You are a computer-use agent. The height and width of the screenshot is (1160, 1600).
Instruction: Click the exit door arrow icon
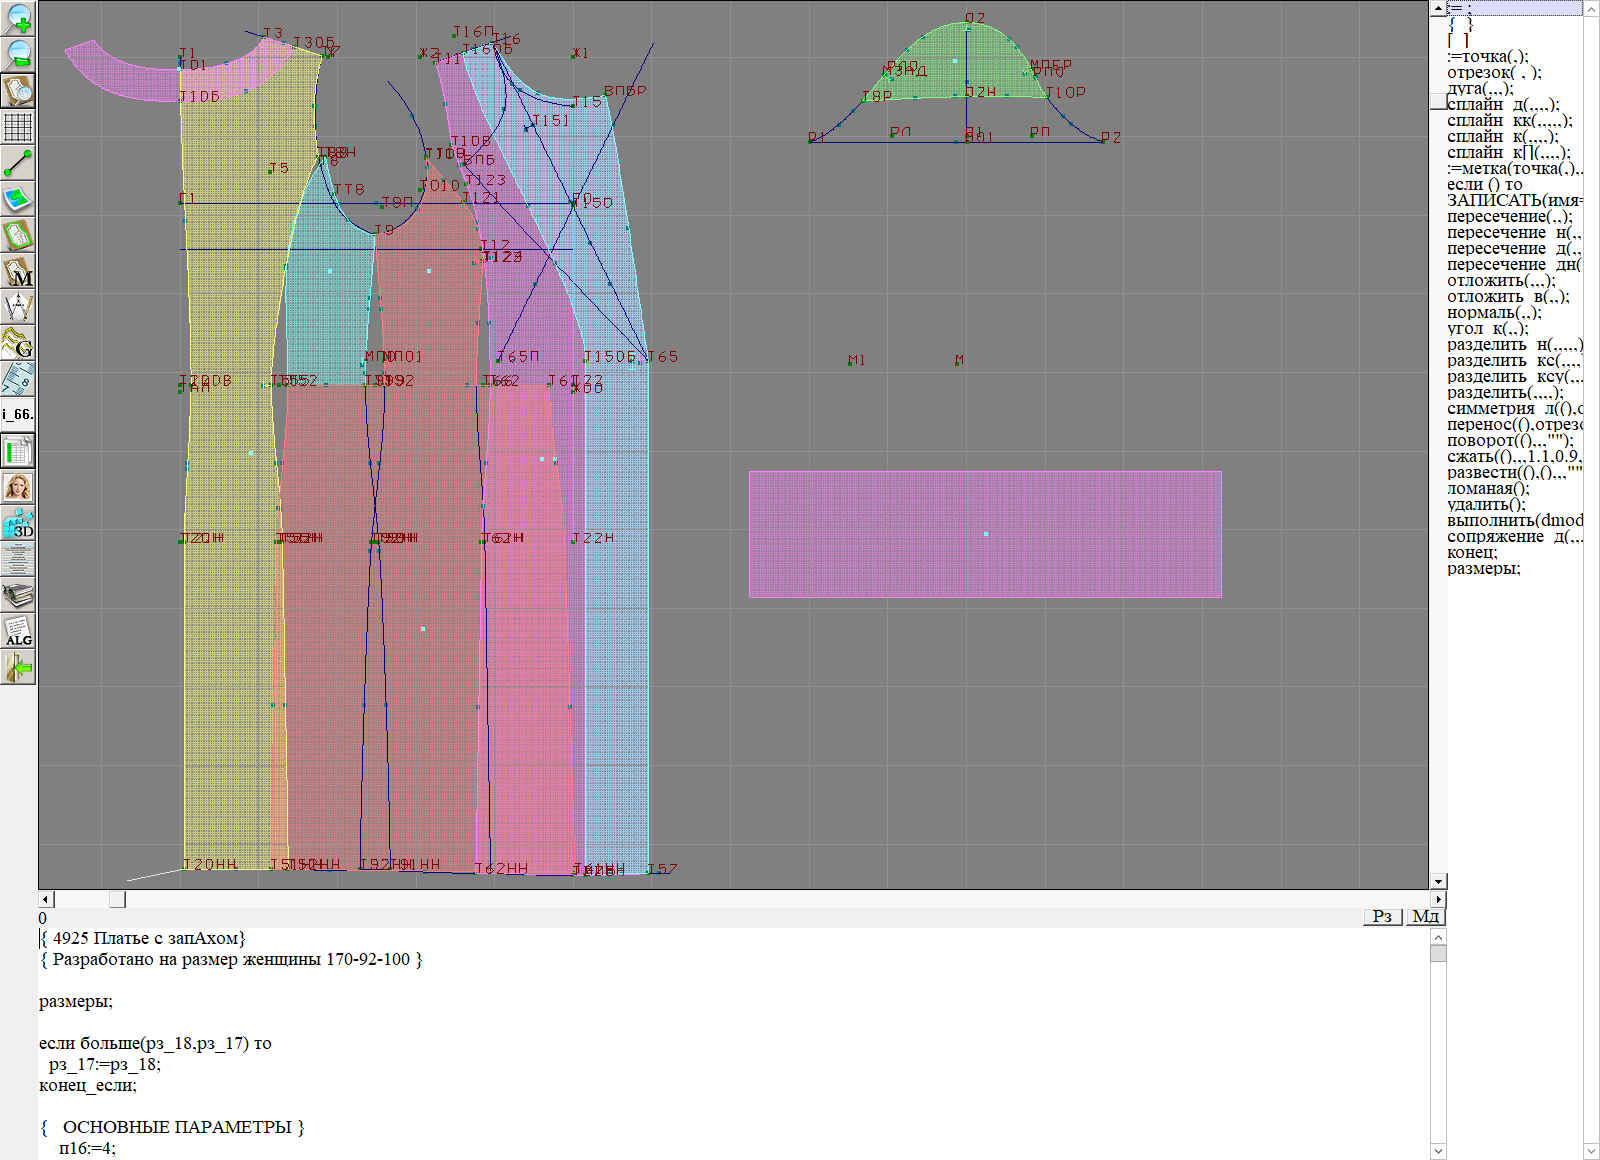(x=18, y=667)
